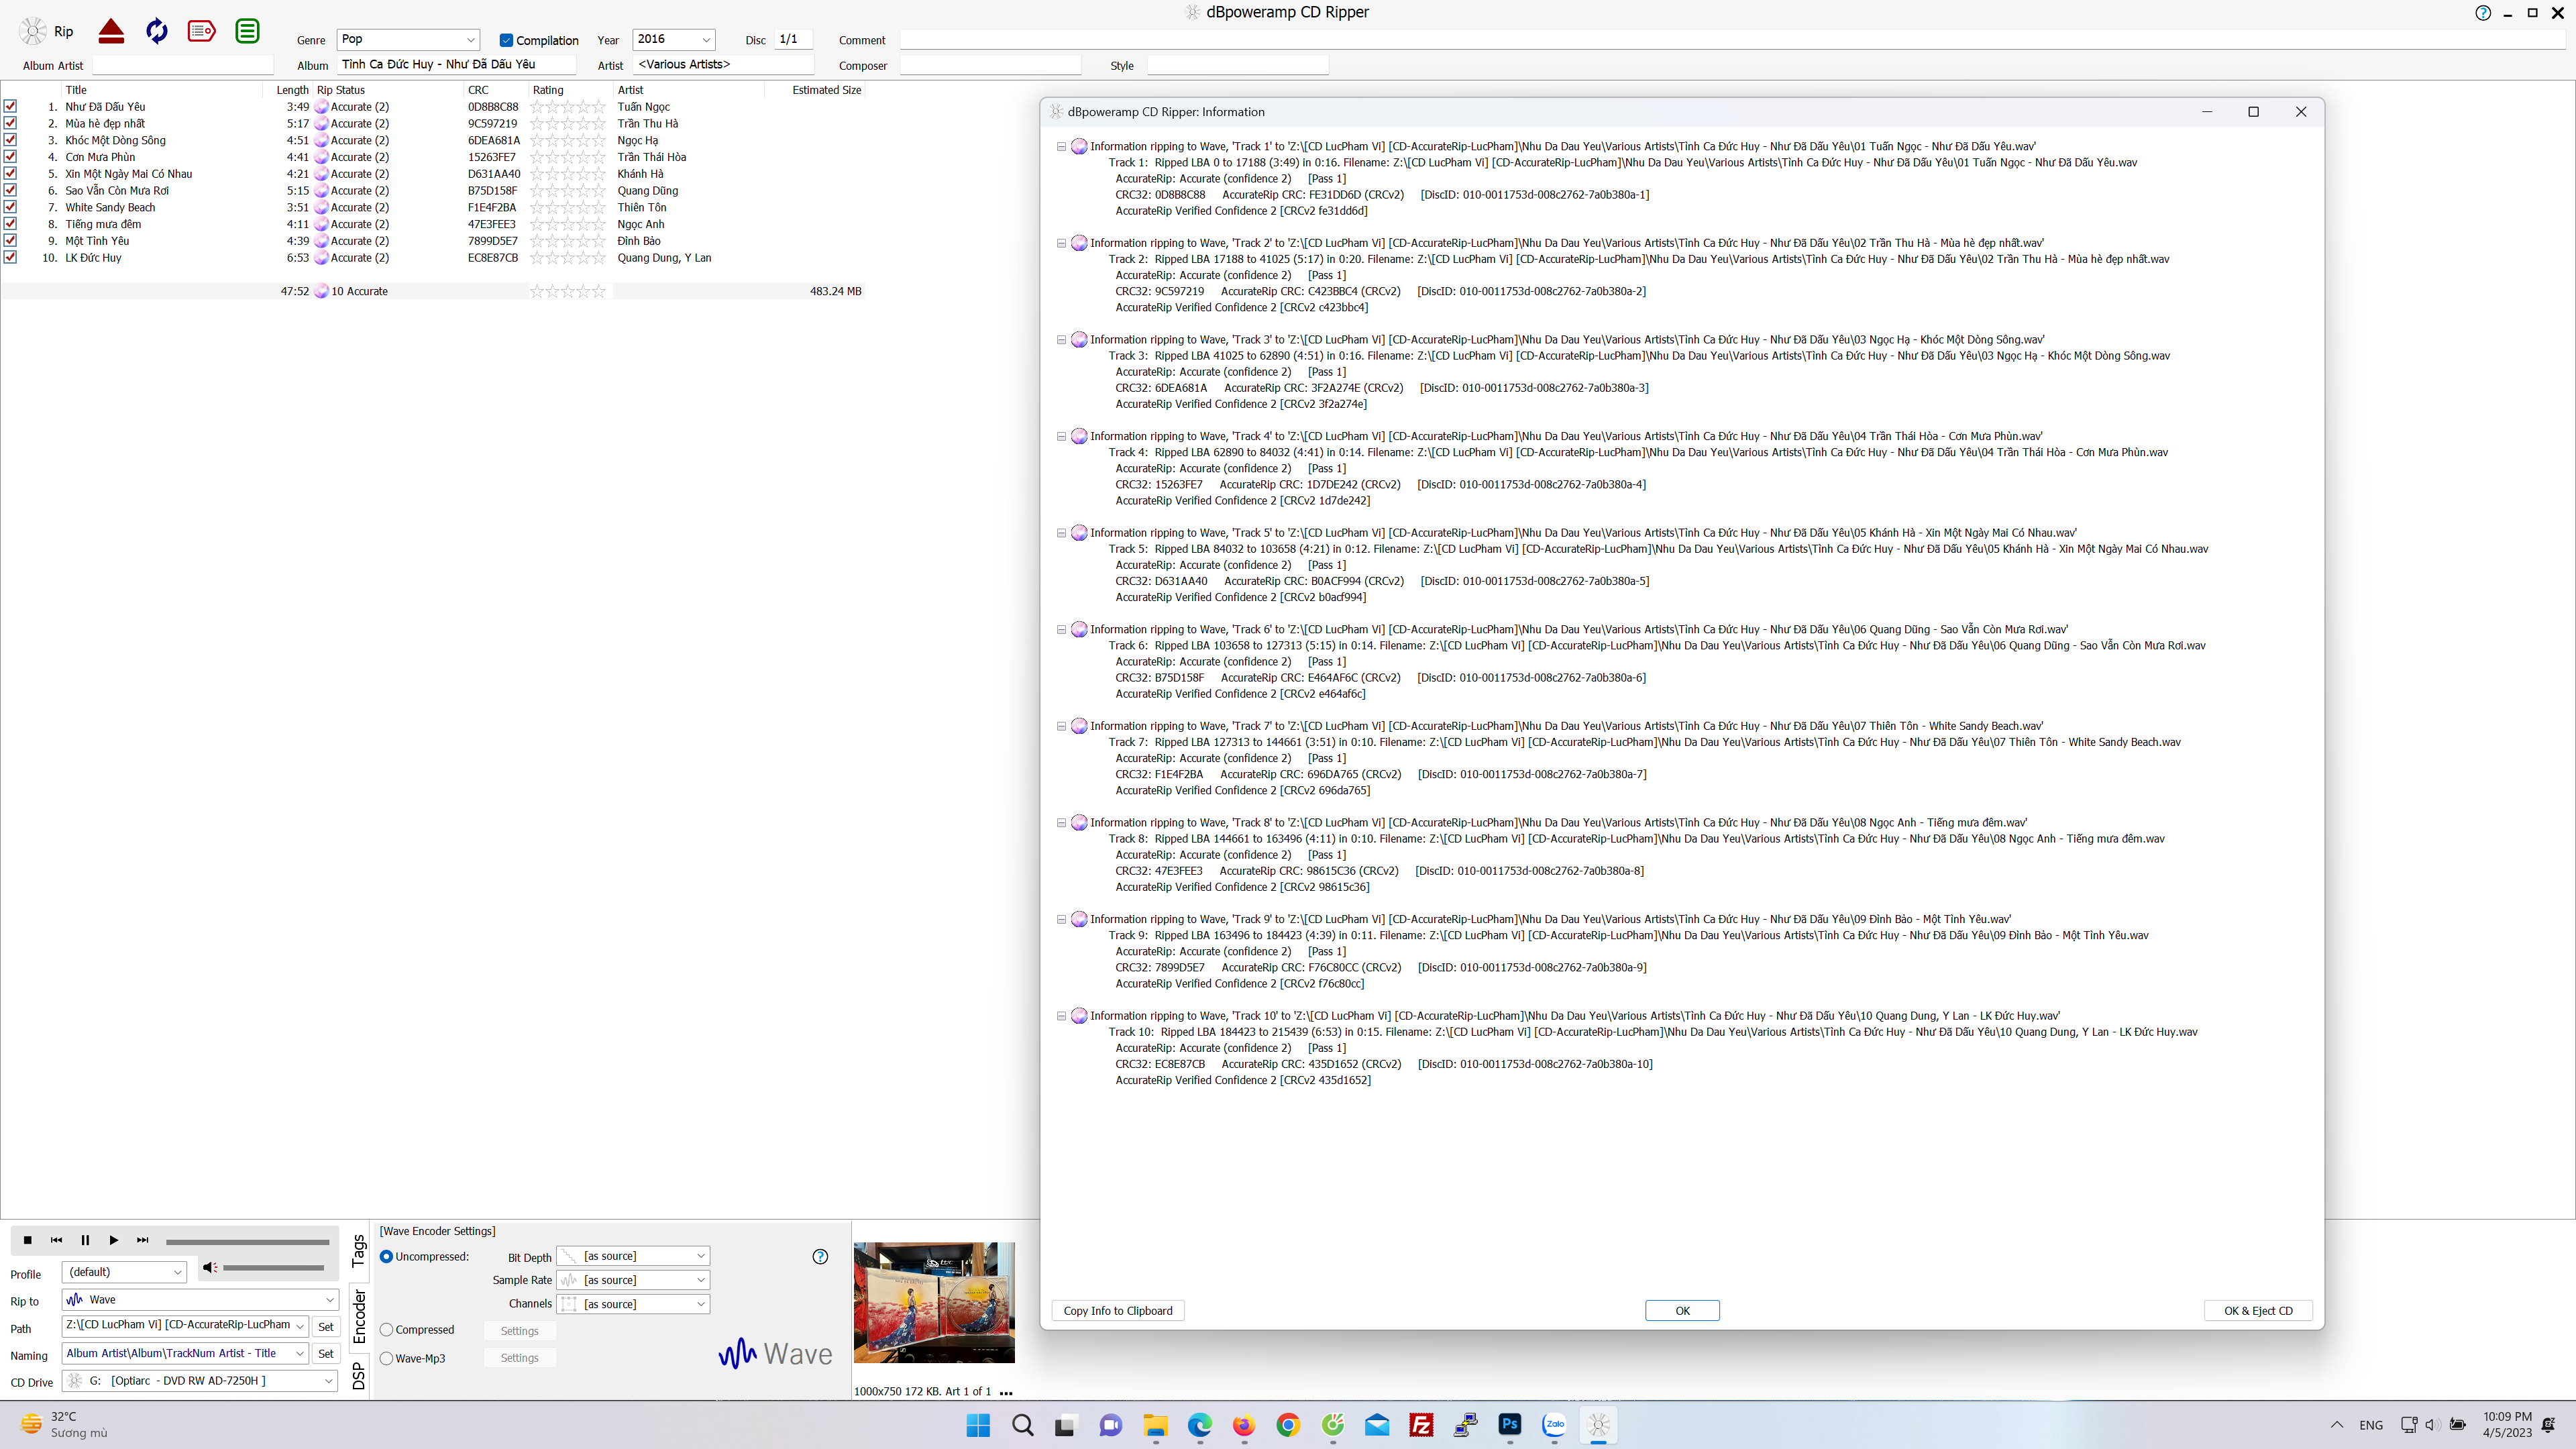Select Compressed radio option
This screenshot has width=2576, height=1449.
coord(386,1330)
